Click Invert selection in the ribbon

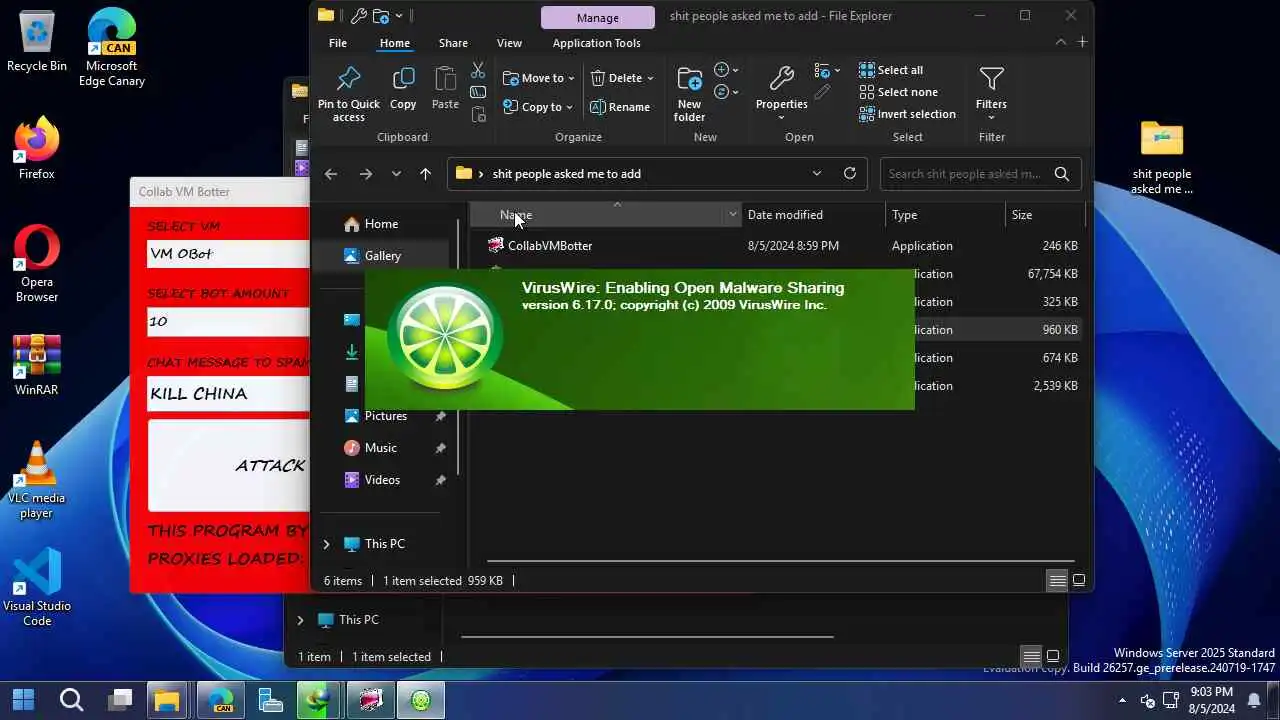tap(907, 114)
